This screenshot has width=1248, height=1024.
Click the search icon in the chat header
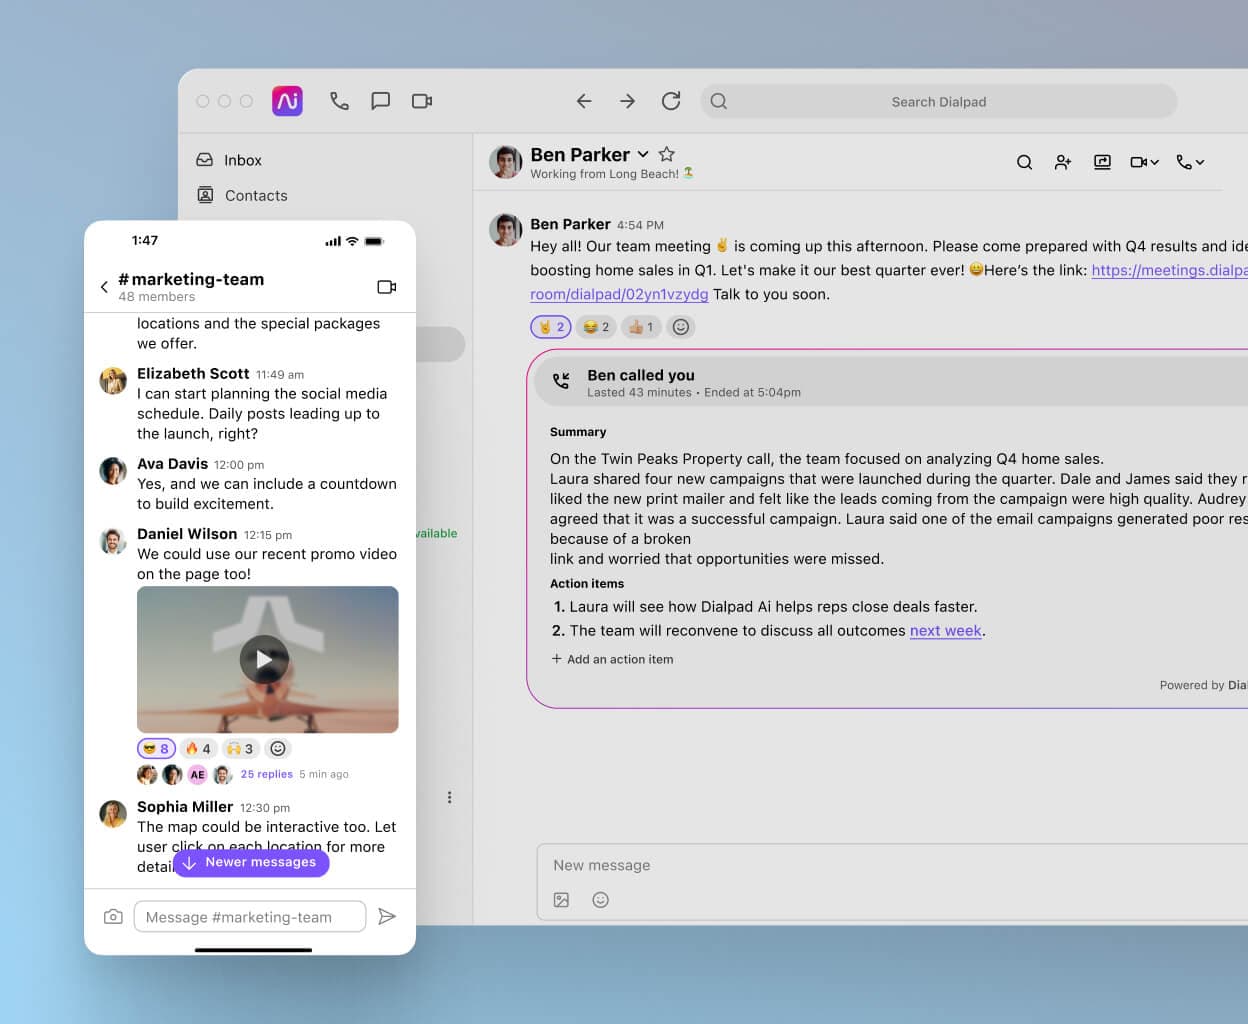coord(1024,161)
